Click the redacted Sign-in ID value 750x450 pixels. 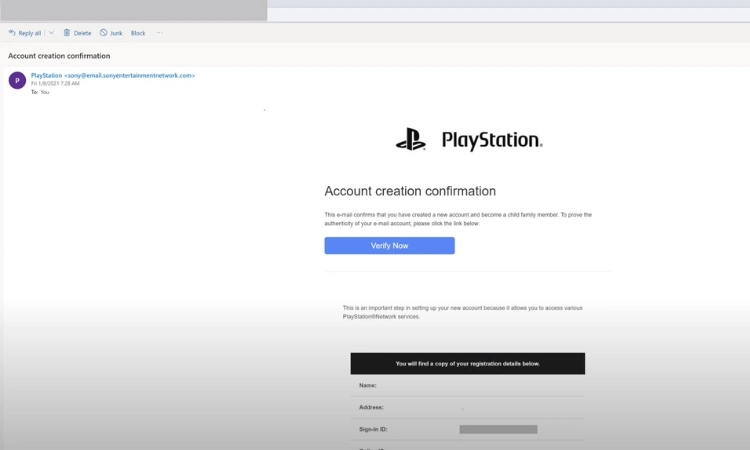(x=498, y=429)
